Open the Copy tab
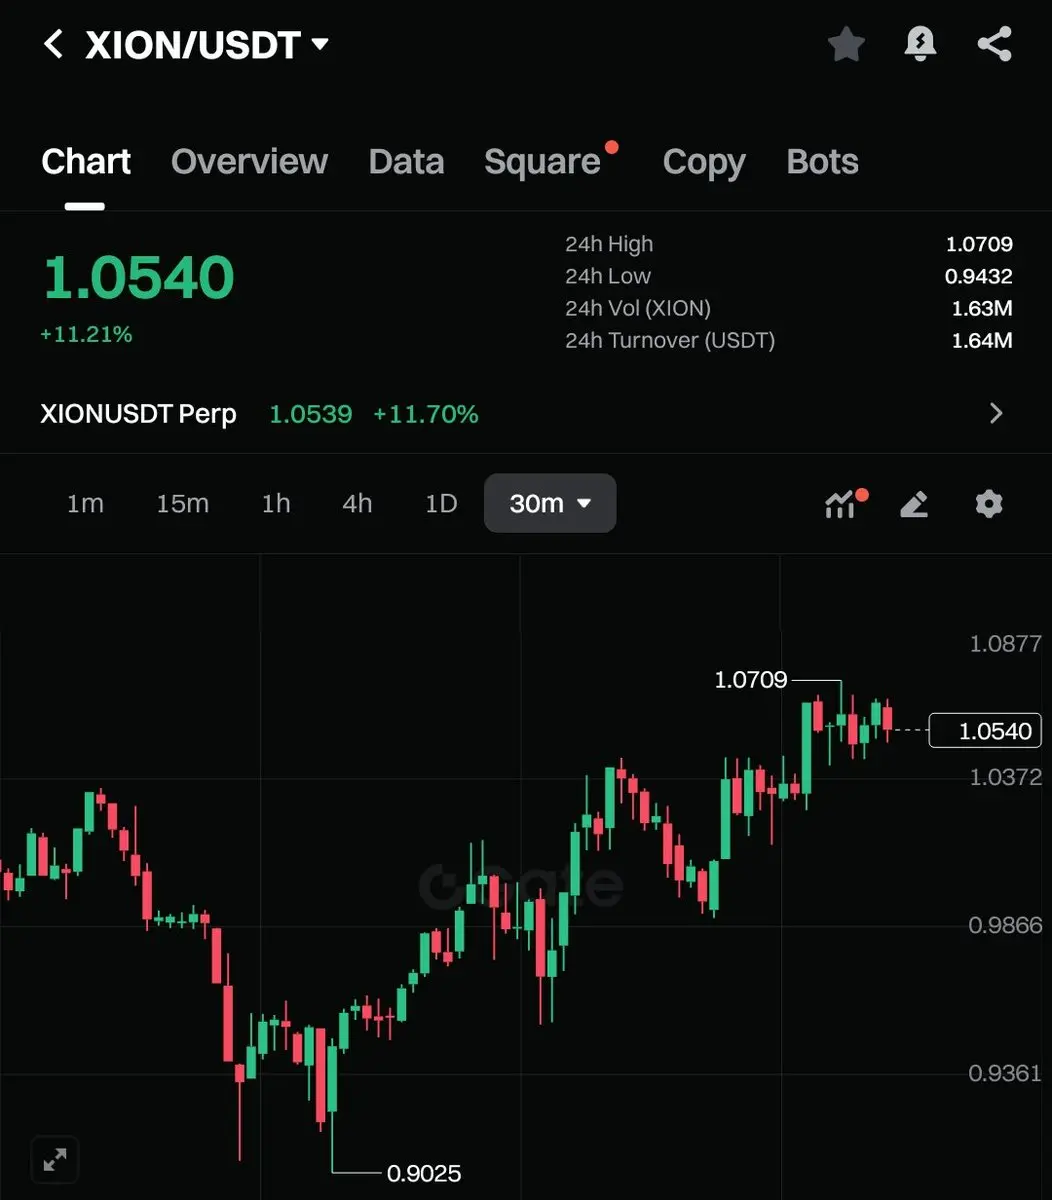Screen dimensions: 1052x1200 (704, 162)
